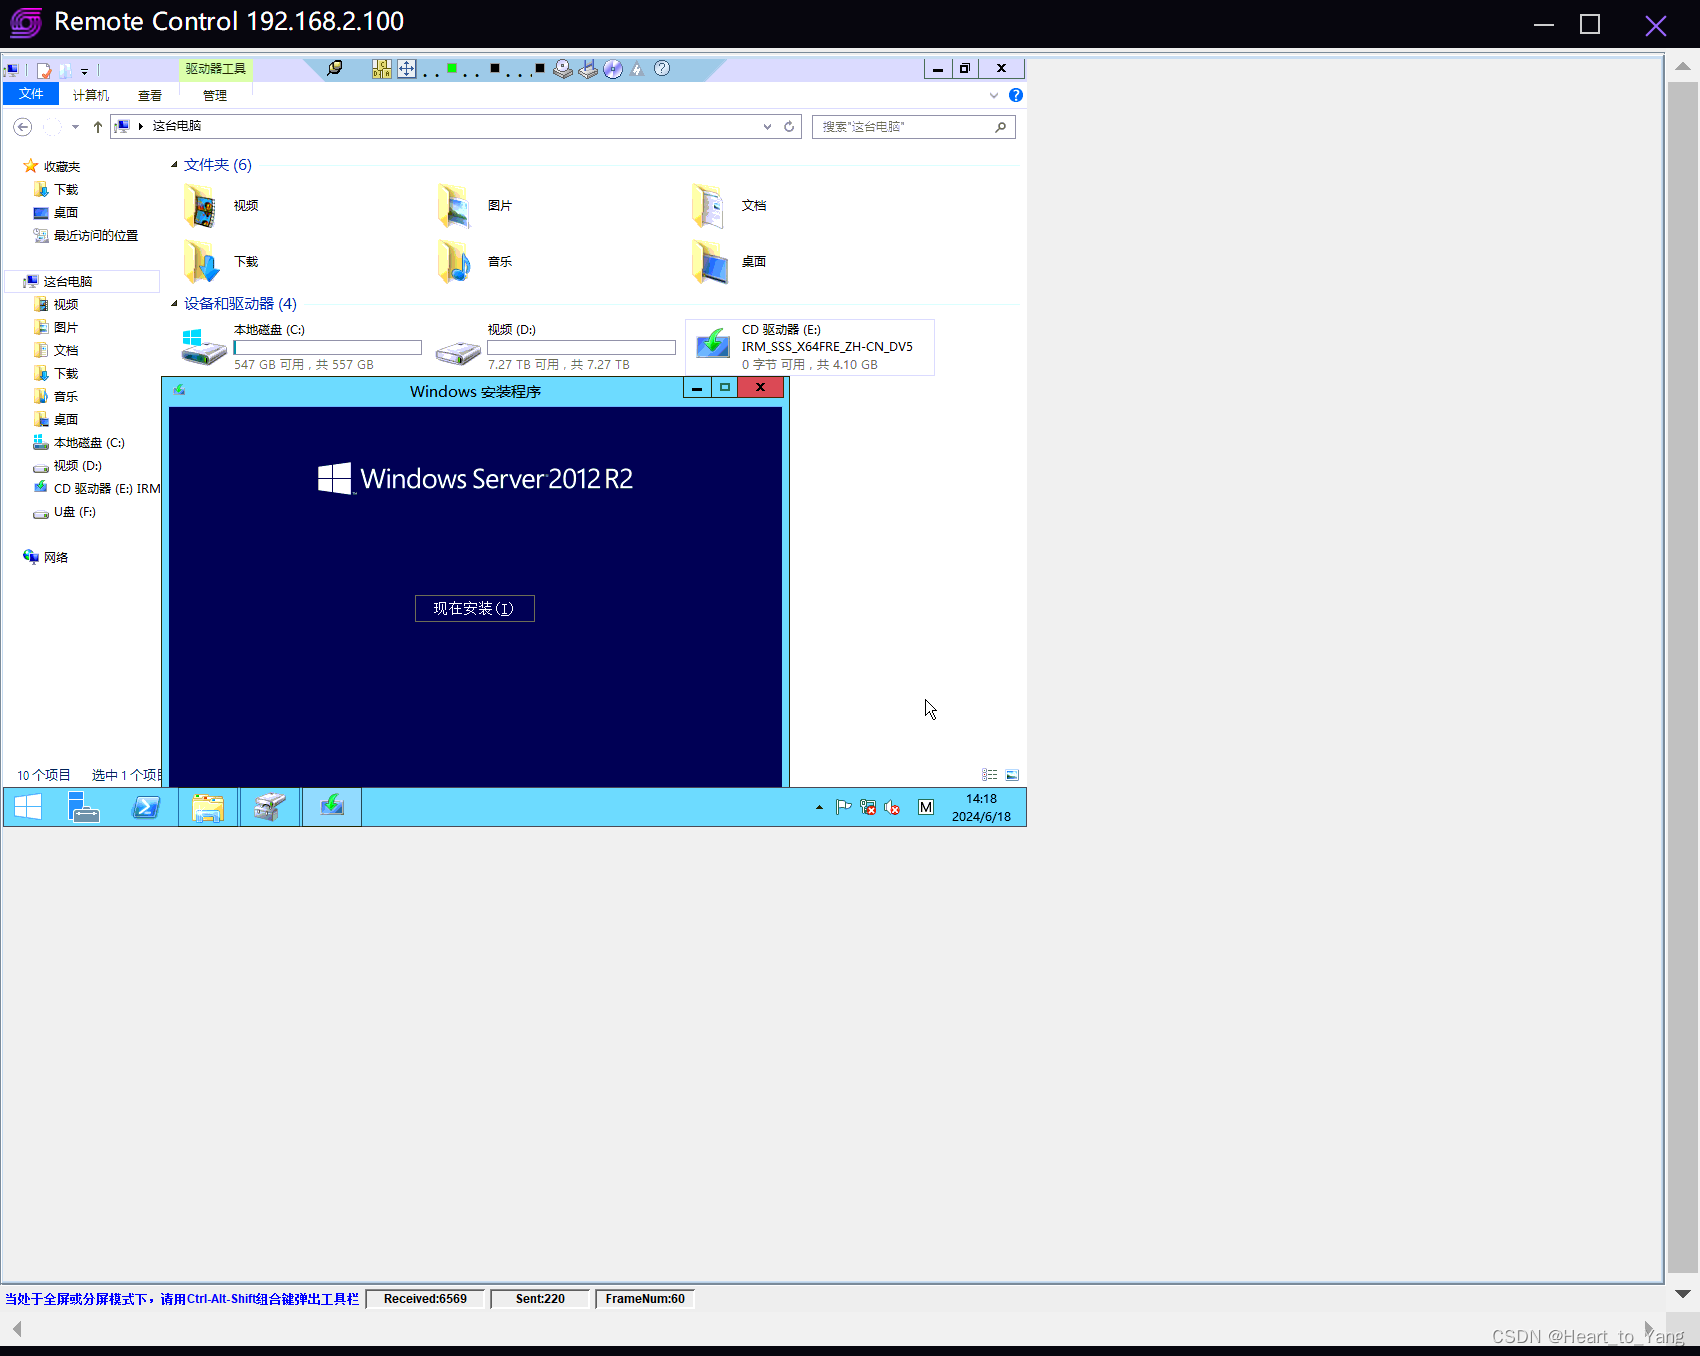Open the CD drive (E:) icon in devices
This screenshot has height=1356, width=1700.
[x=712, y=346]
